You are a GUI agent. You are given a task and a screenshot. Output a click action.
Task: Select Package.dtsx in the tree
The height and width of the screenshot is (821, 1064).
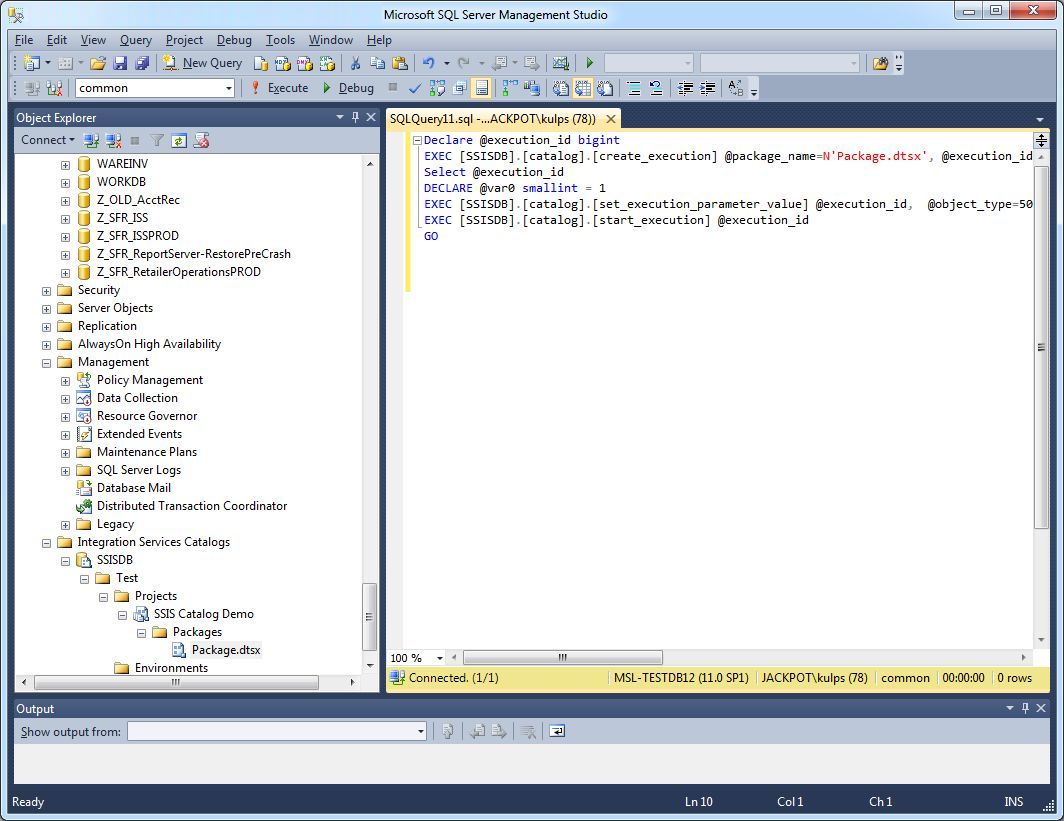[x=225, y=650]
